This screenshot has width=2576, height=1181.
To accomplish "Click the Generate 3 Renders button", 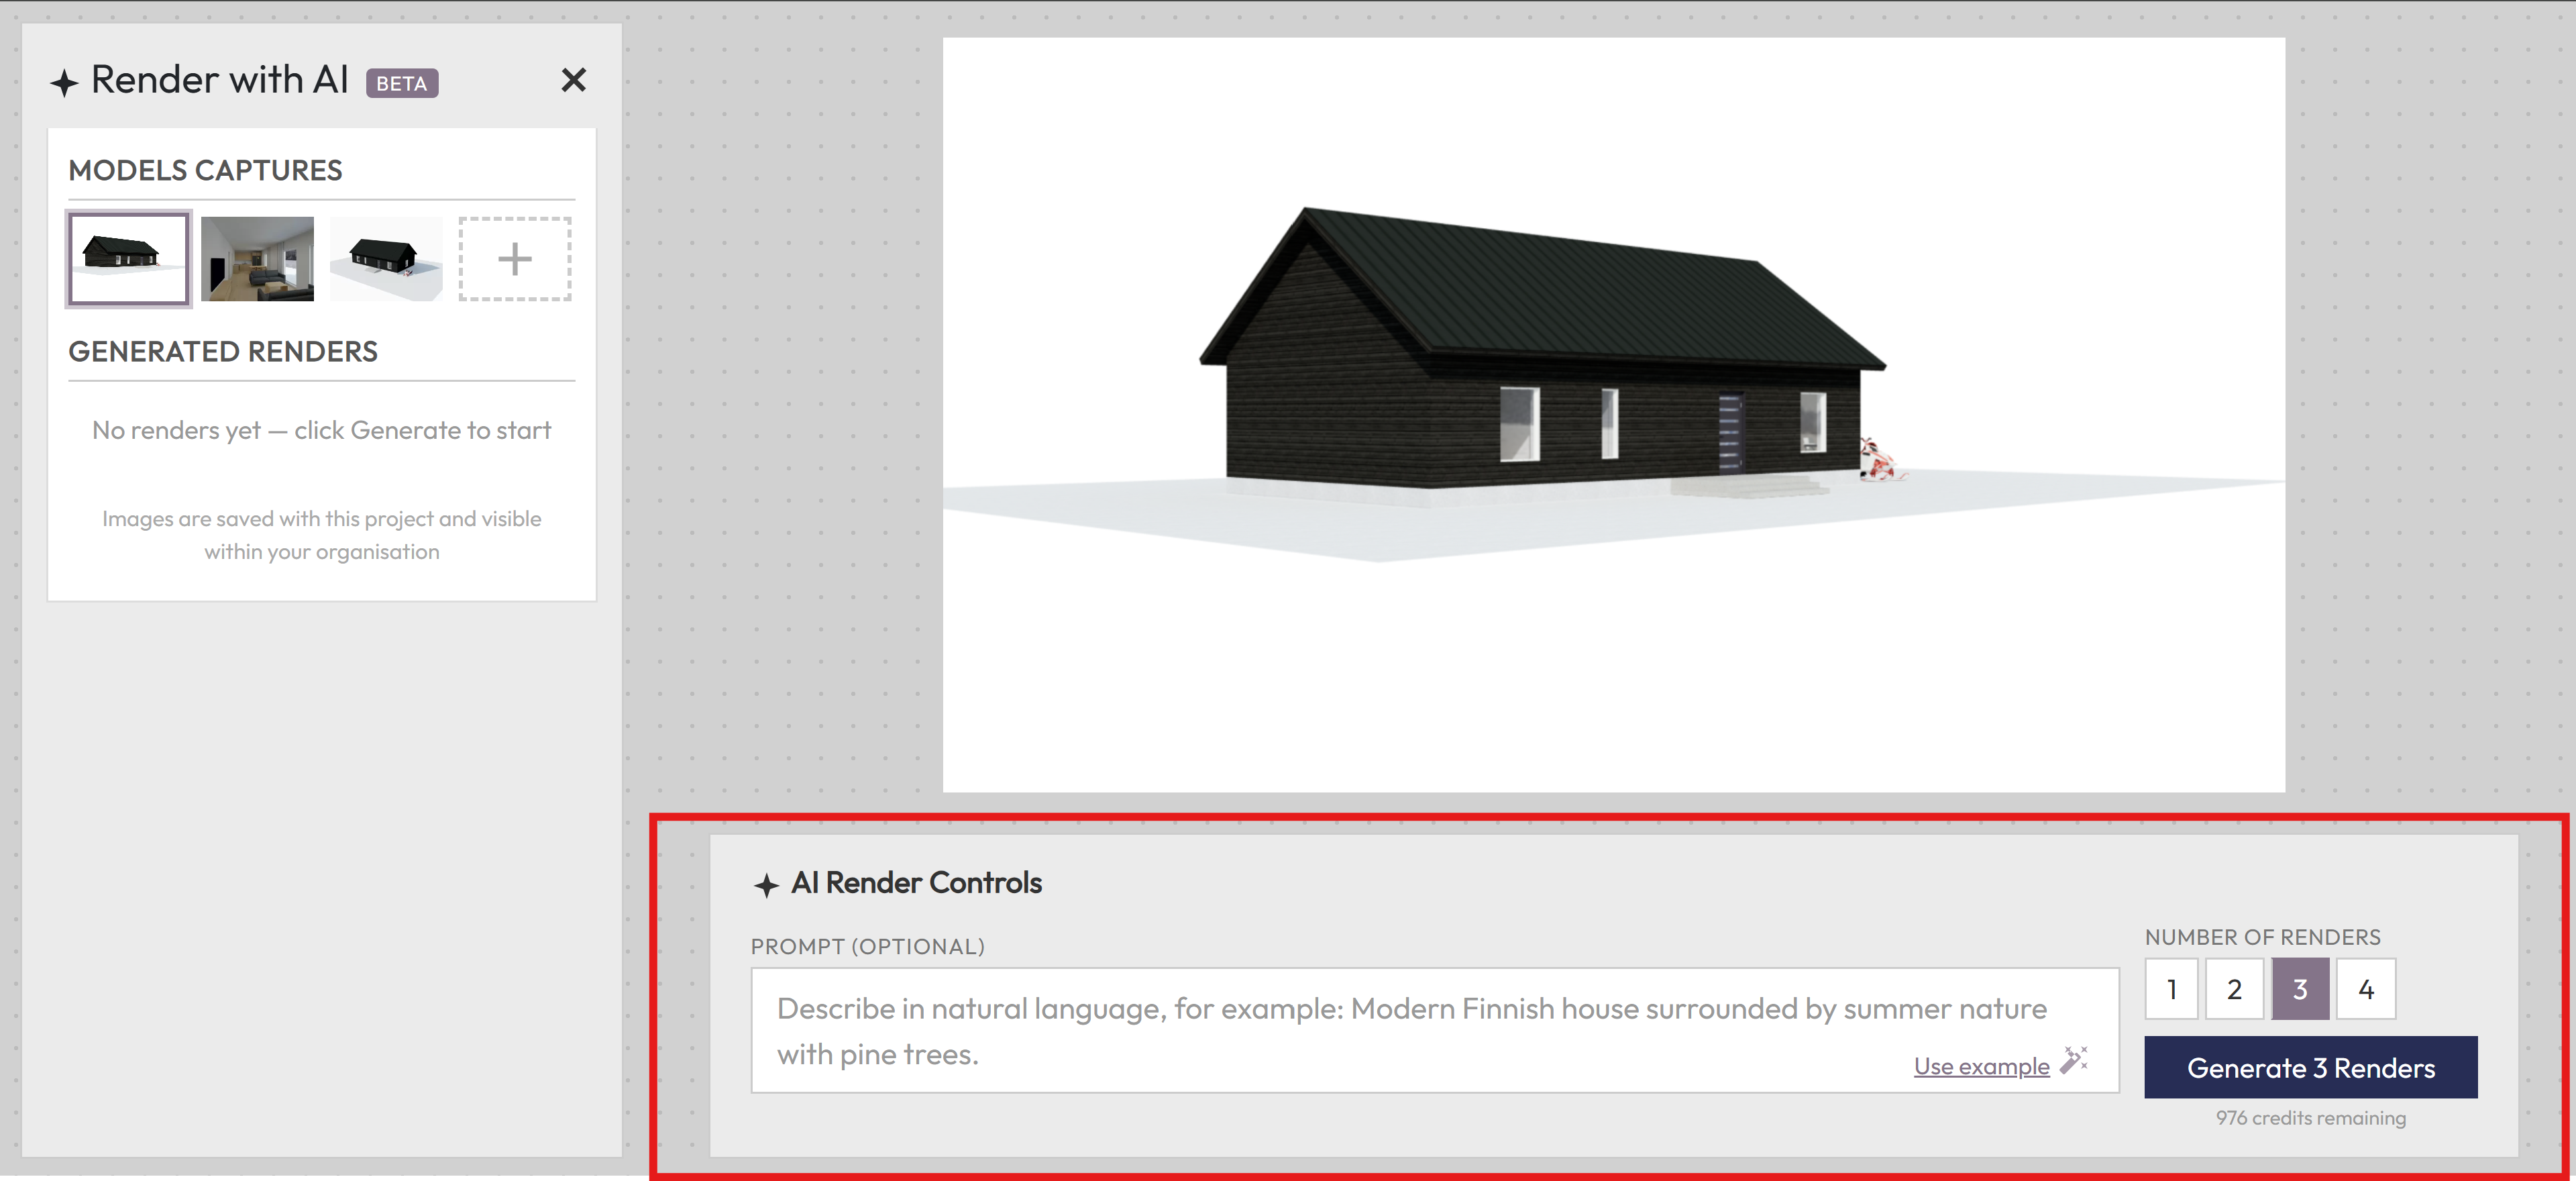I will point(2311,1068).
